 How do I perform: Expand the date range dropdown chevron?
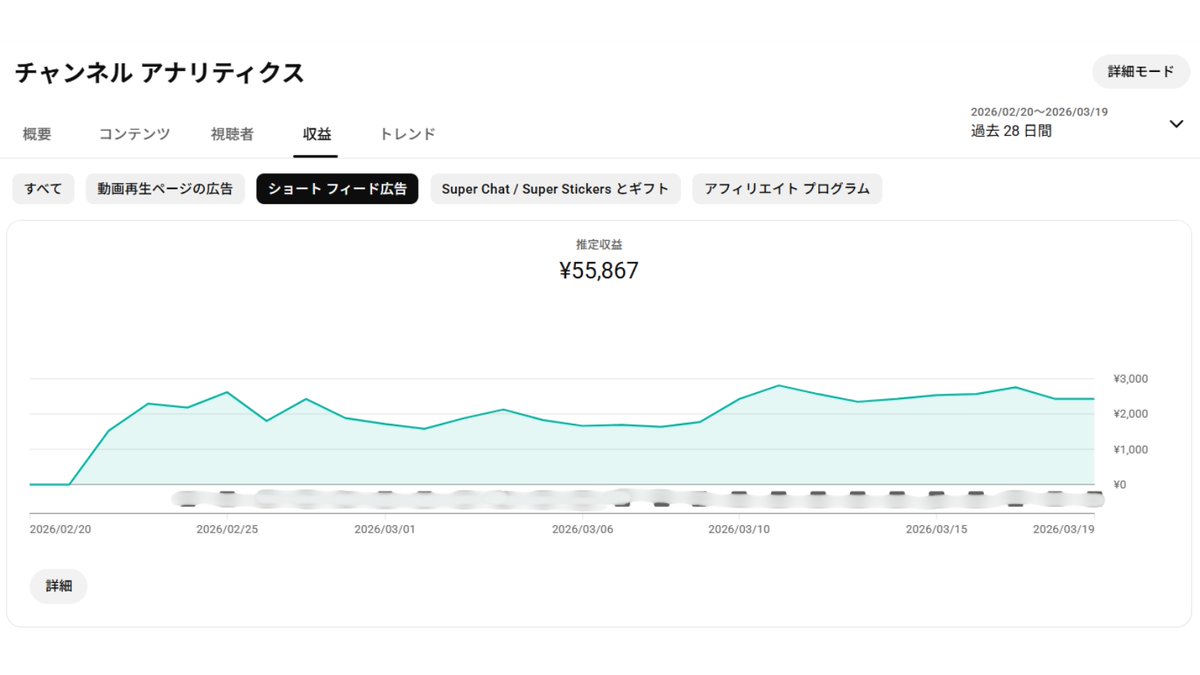tap(1176, 123)
